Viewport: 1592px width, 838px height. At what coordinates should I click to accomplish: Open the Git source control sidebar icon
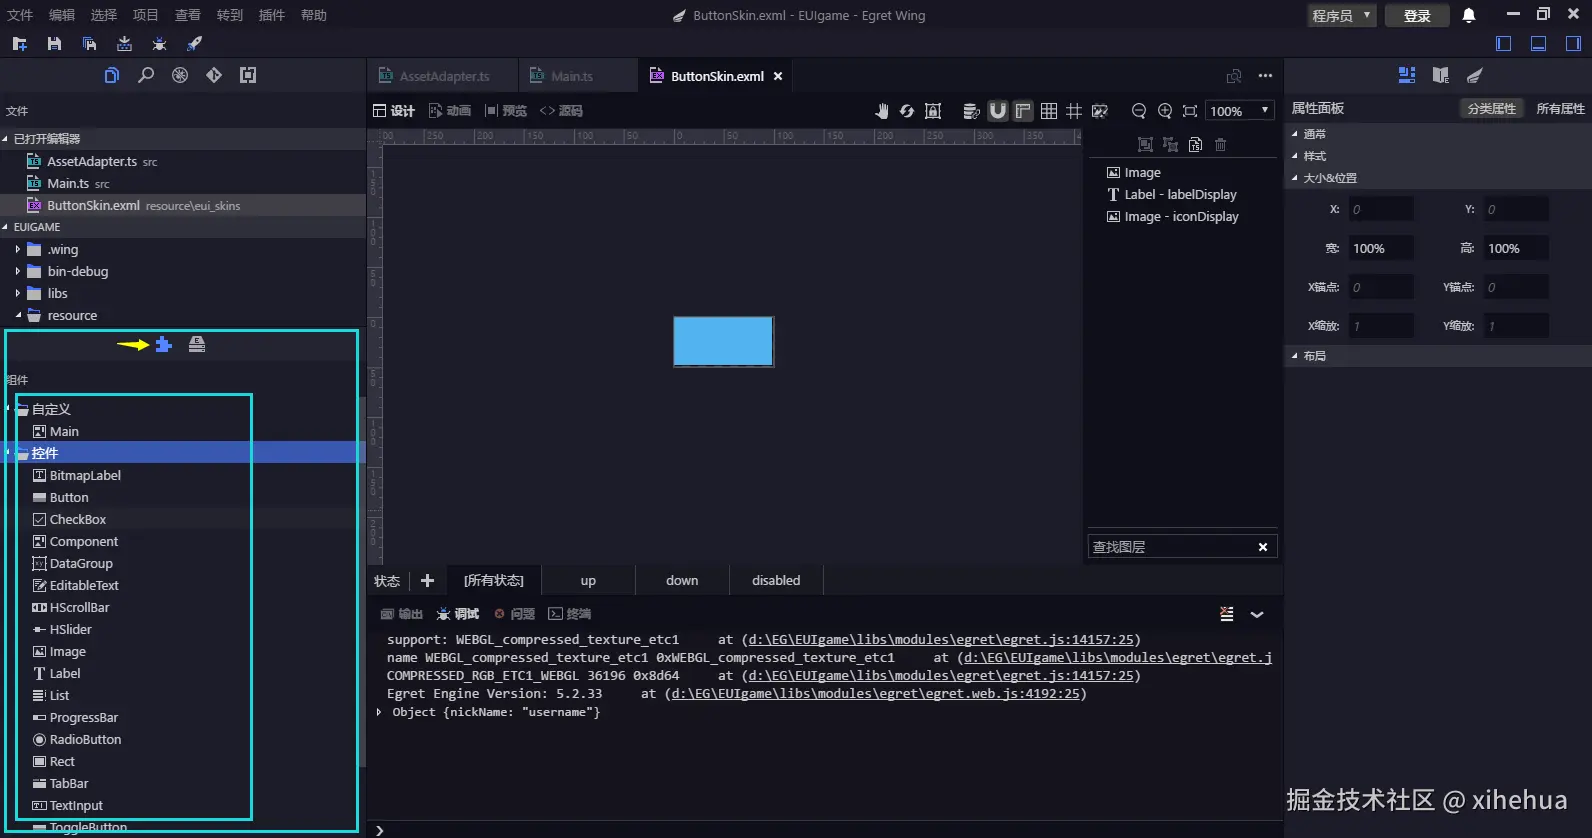[x=214, y=75]
